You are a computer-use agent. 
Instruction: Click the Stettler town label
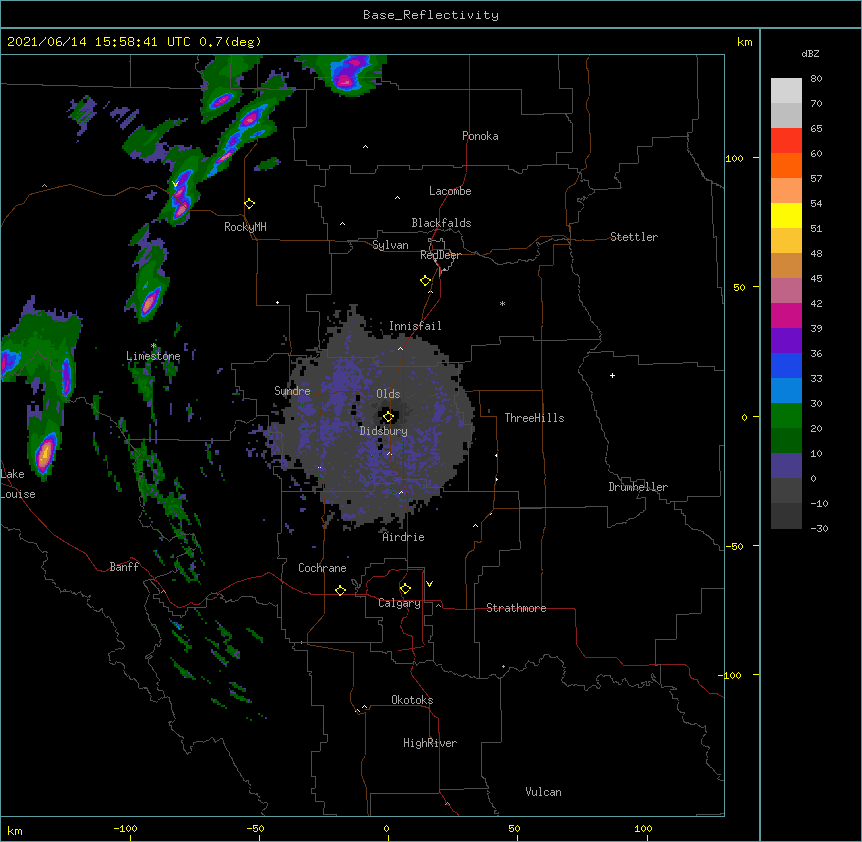click(634, 237)
